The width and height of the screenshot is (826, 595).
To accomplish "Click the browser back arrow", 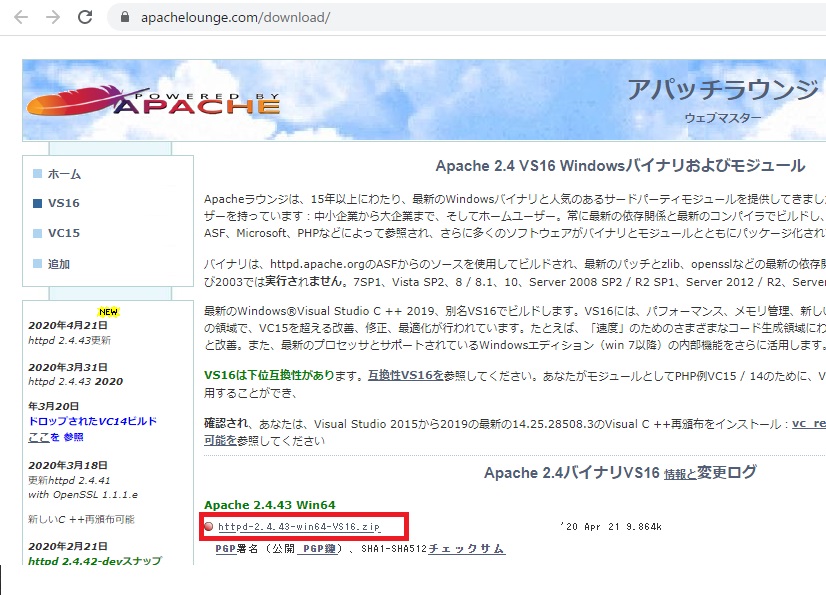I will [x=22, y=17].
